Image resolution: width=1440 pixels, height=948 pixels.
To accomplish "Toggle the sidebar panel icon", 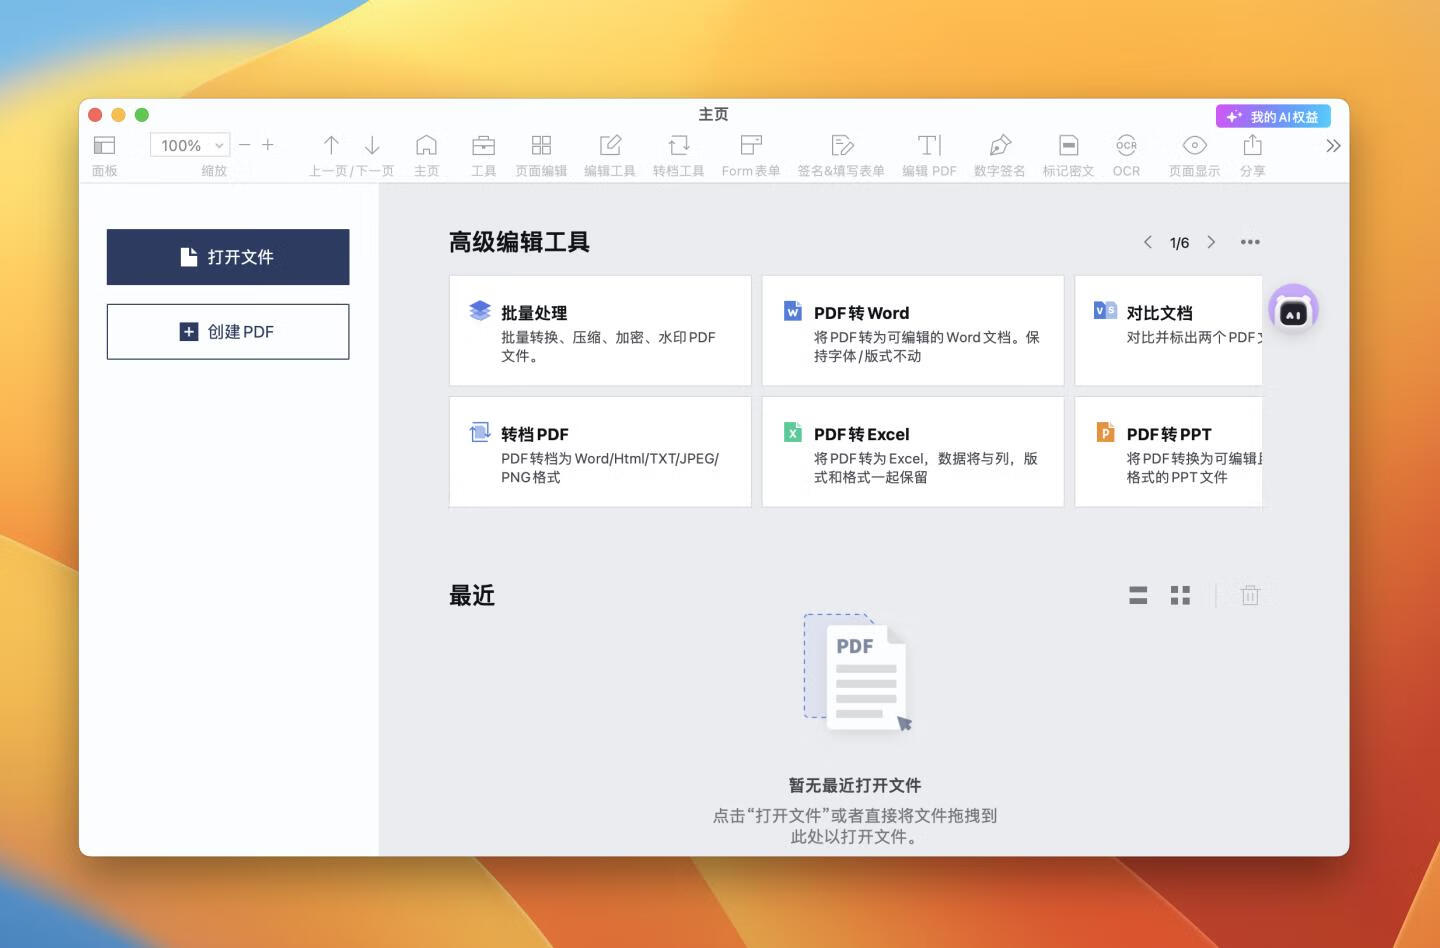I will (x=104, y=145).
